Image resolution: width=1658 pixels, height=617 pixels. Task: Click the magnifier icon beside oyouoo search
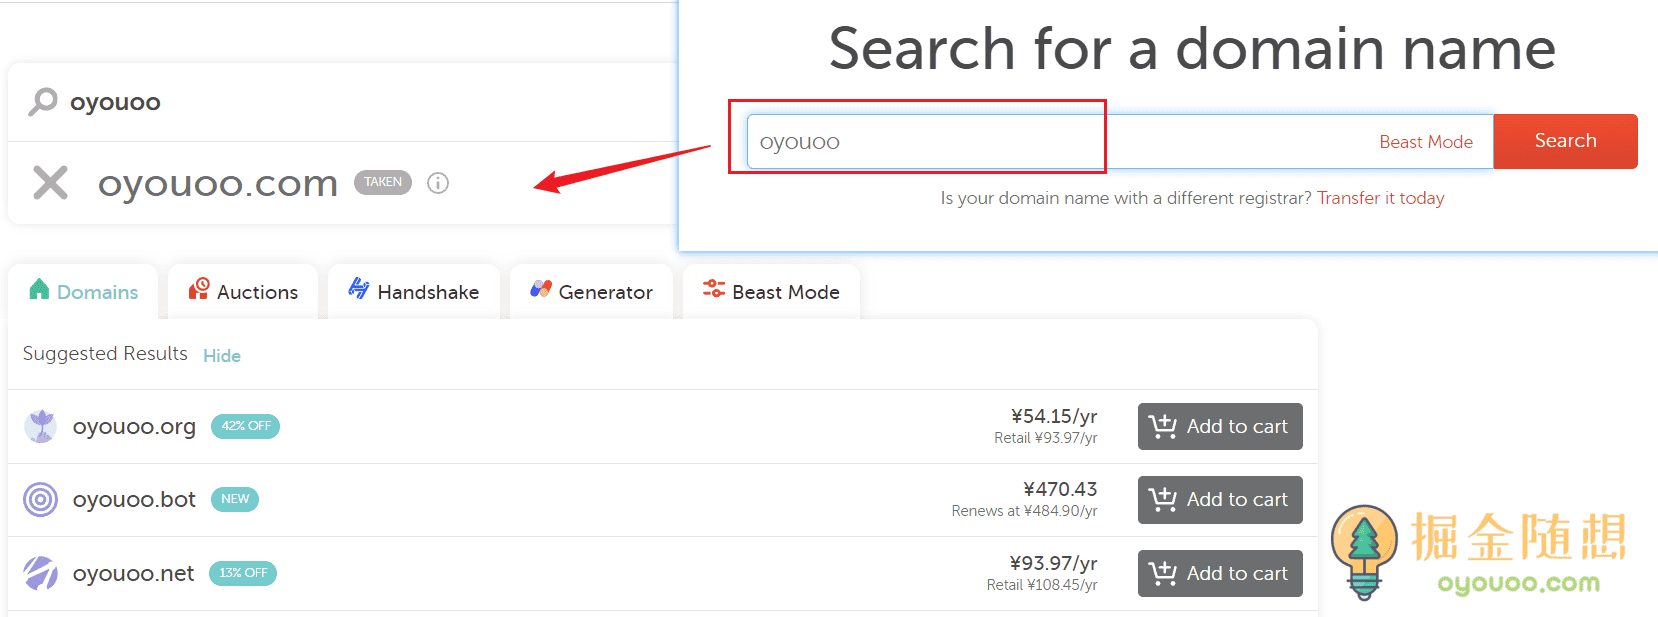42,101
